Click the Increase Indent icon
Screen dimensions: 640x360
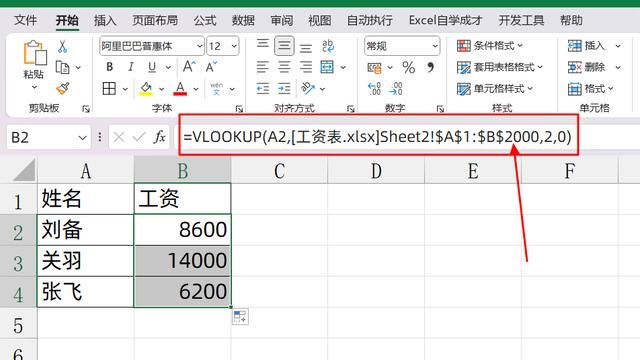284,88
